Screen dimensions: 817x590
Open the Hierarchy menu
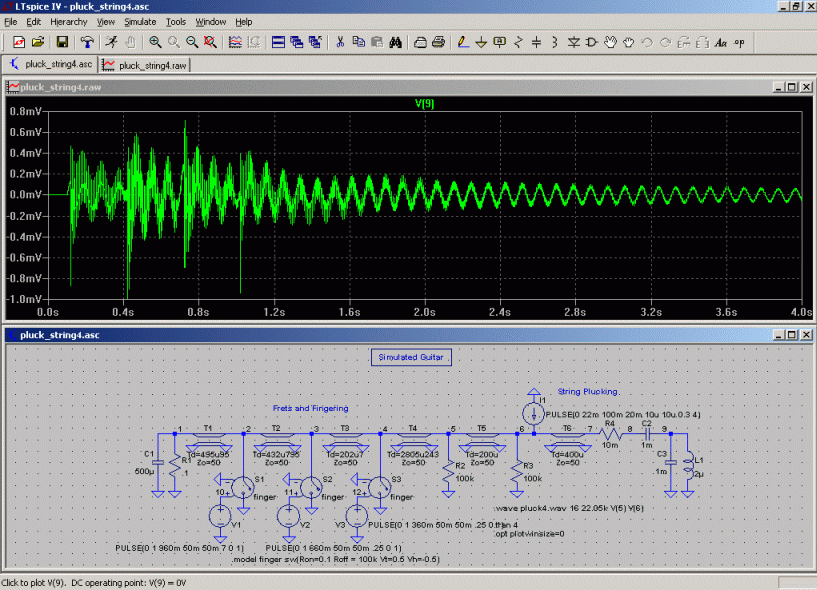(x=69, y=21)
